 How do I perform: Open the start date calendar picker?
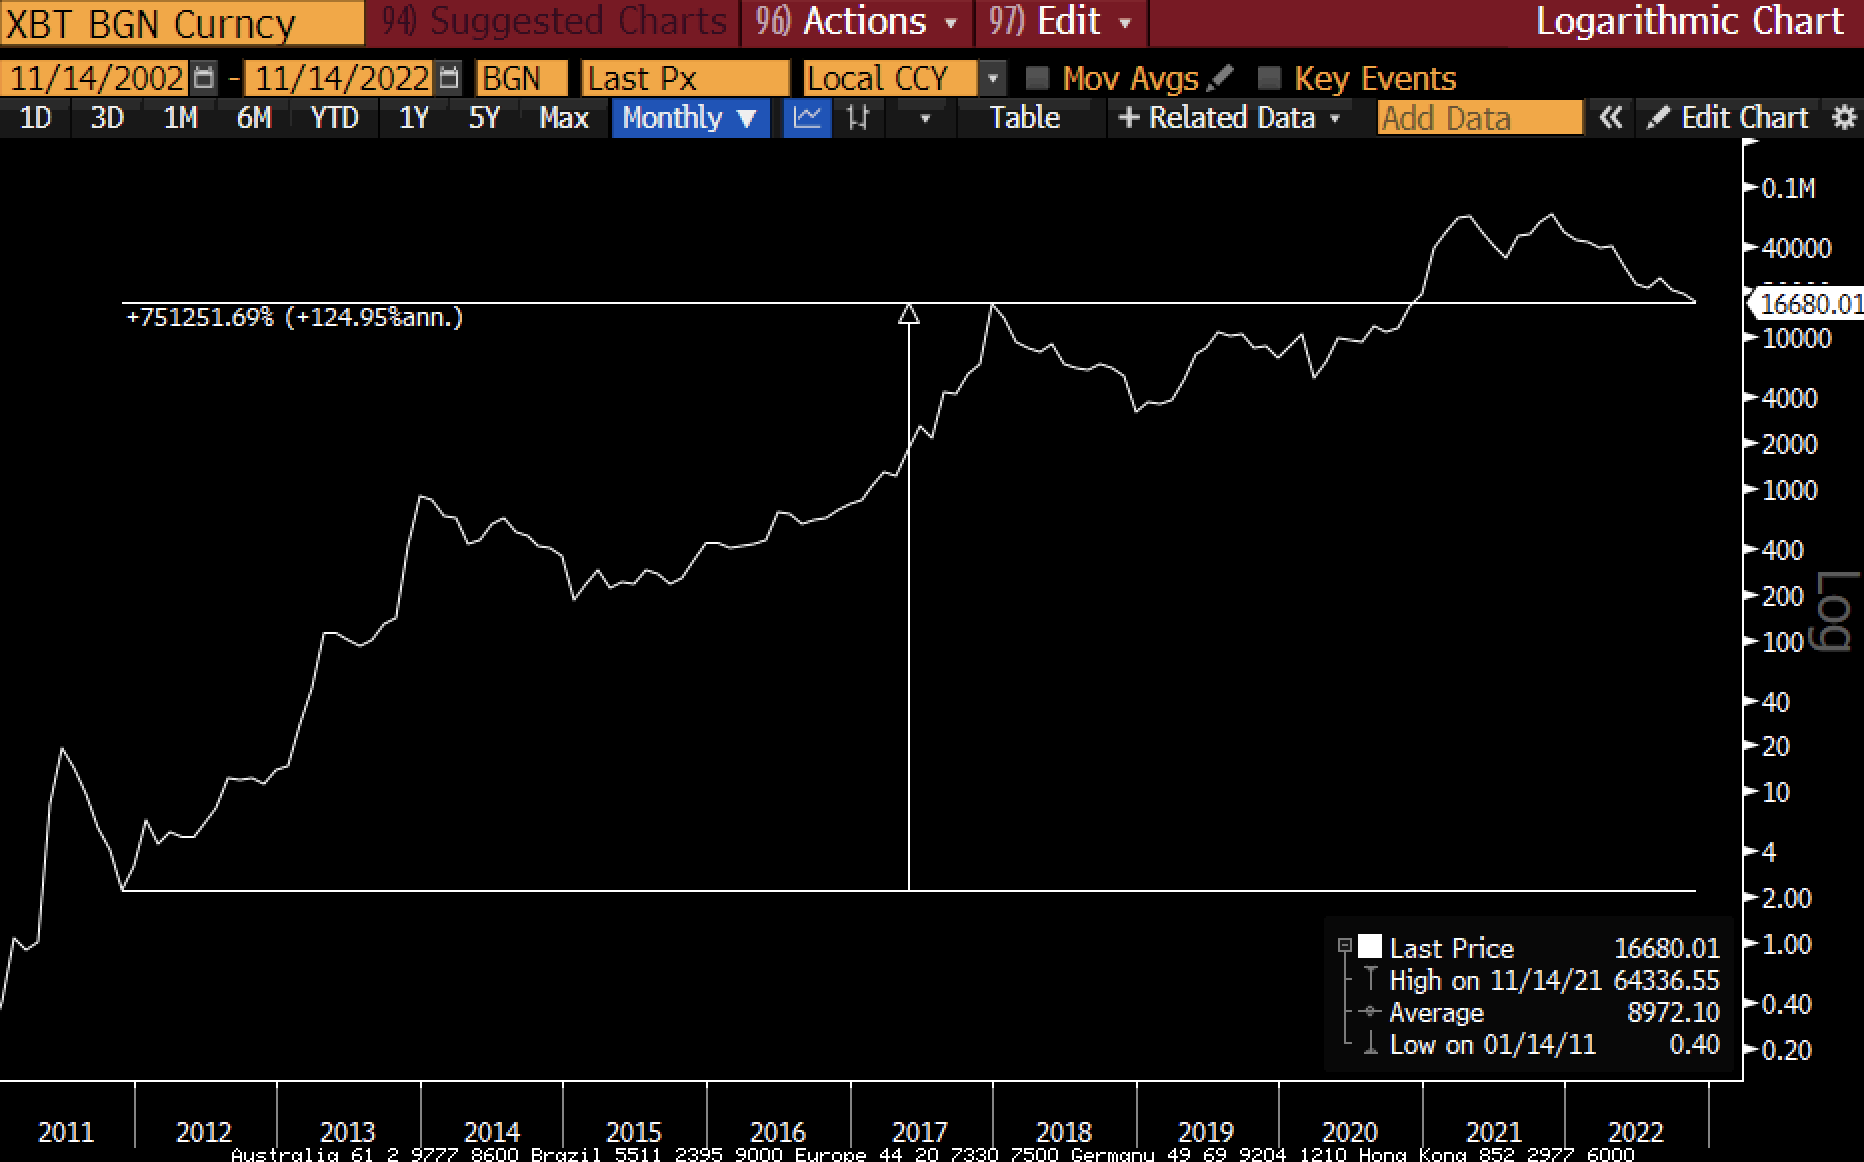204,78
